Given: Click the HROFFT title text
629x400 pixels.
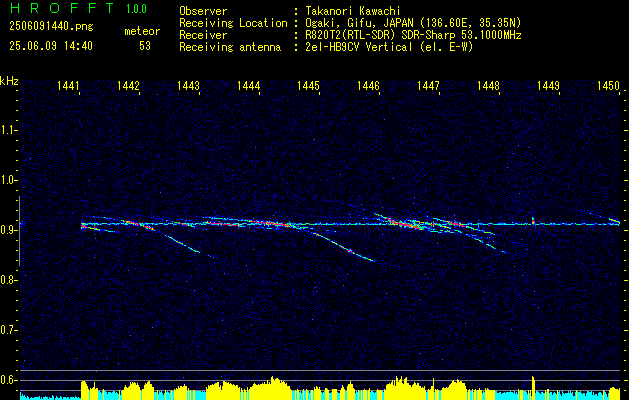Looking at the screenshot, I should click(x=62, y=8).
